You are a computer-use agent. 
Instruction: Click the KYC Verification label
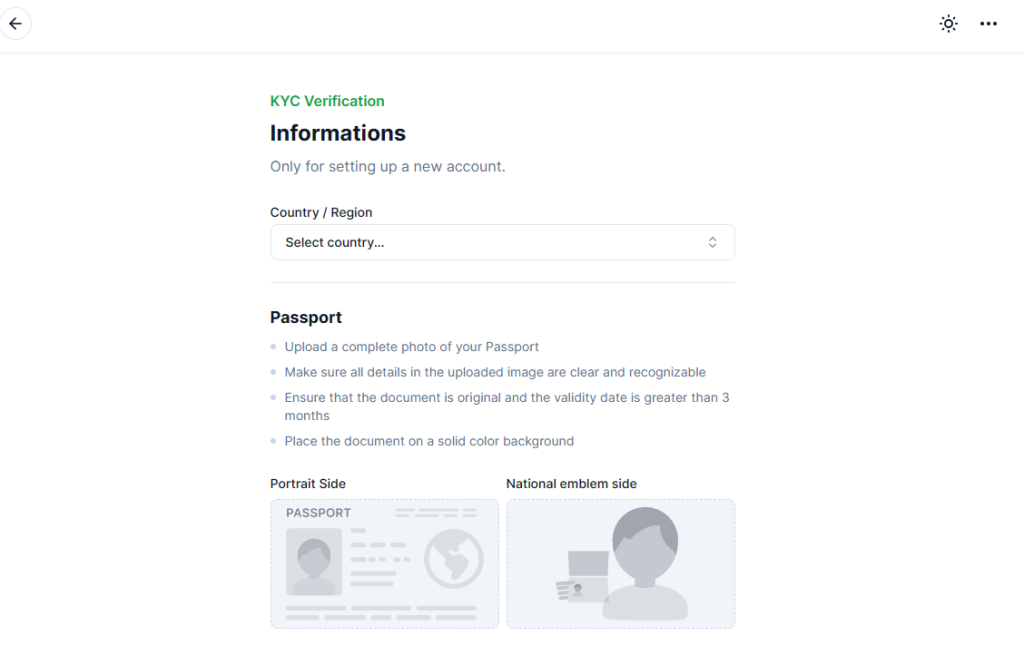327,101
